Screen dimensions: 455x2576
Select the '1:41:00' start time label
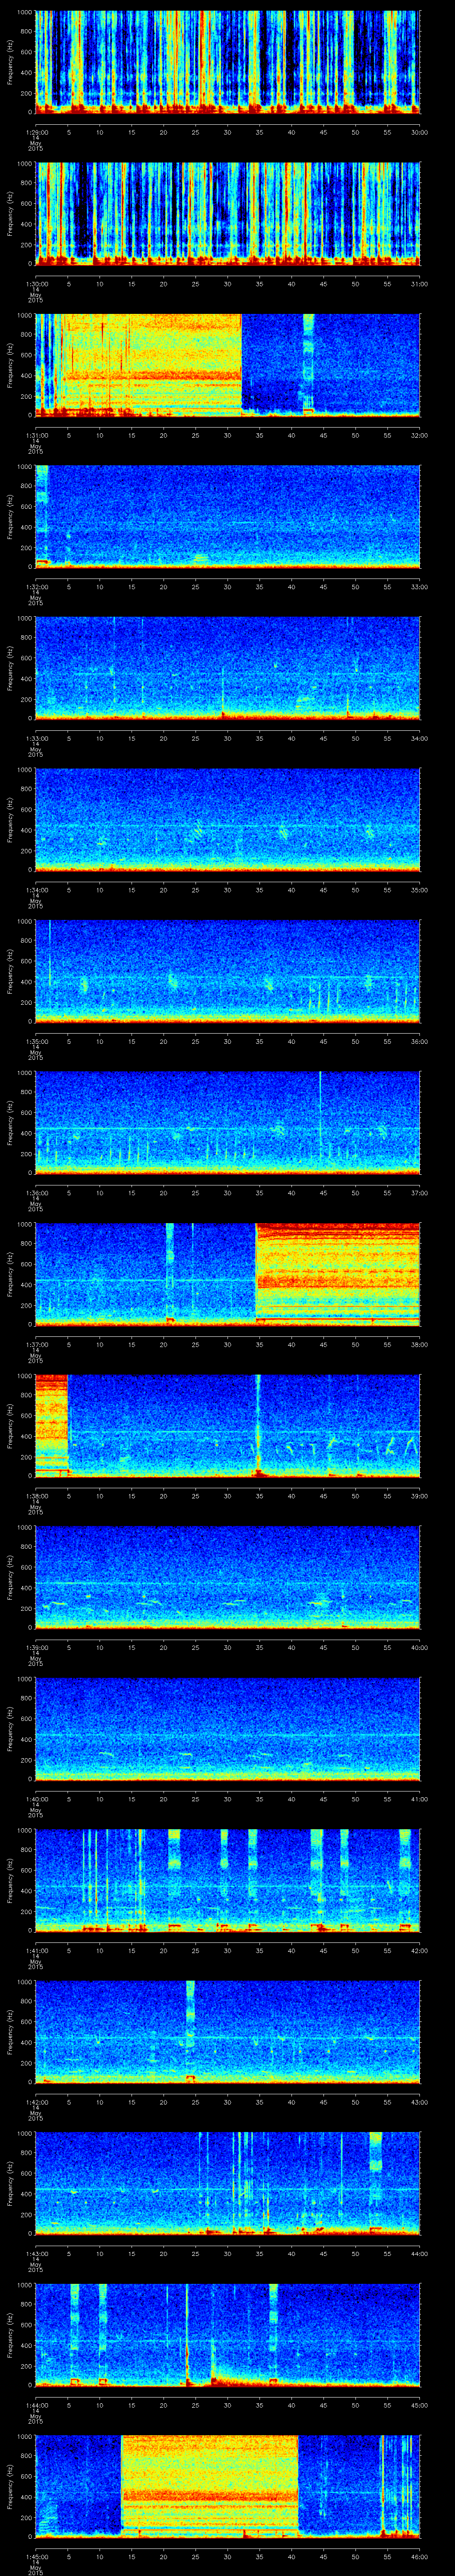point(36,1950)
